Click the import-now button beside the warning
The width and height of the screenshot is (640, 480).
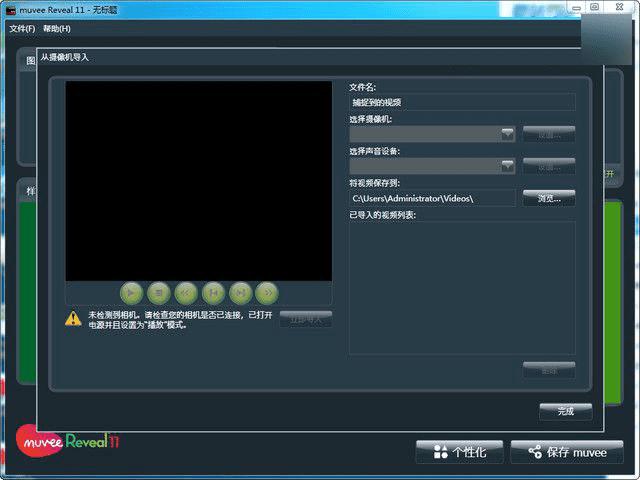(x=306, y=319)
